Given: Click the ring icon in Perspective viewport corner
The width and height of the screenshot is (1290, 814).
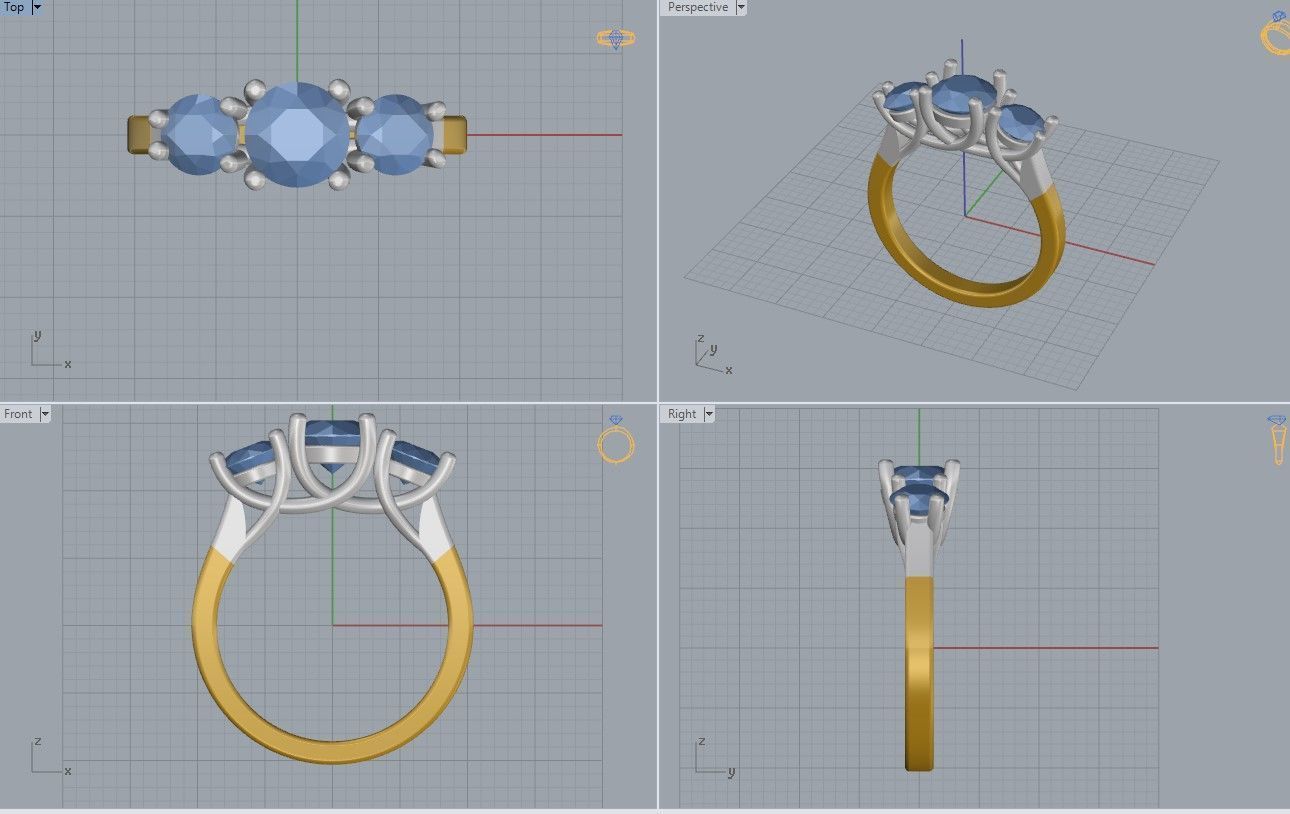Looking at the screenshot, I should (1276, 33).
